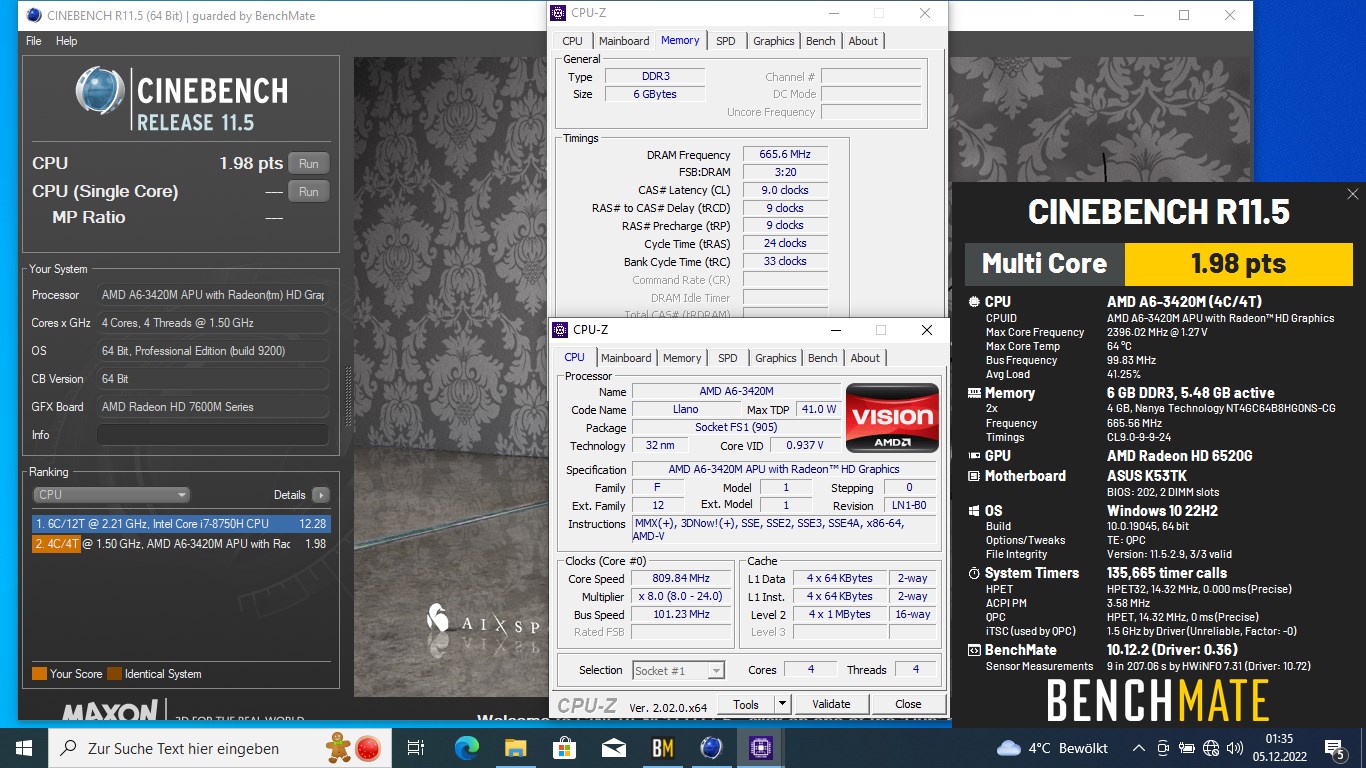This screenshot has height=768, width=1366.
Task: Click the Info input field in Your System
Action: tap(213, 435)
